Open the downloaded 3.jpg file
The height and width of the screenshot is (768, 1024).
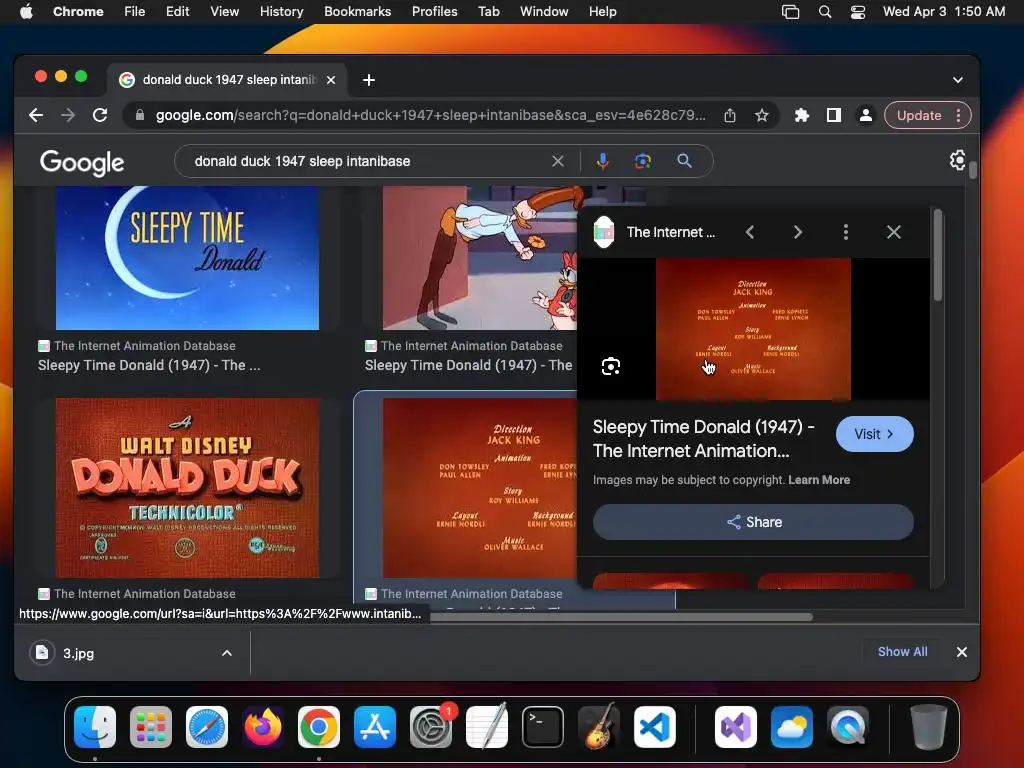[x=78, y=653]
